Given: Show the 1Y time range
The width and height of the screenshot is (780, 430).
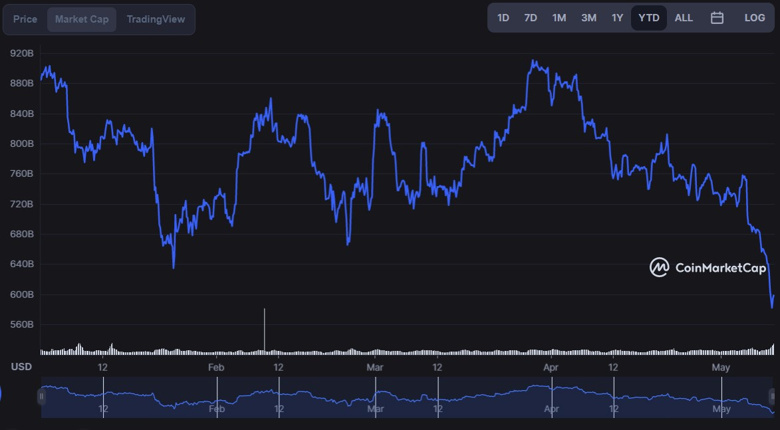Looking at the screenshot, I should [617, 18].
